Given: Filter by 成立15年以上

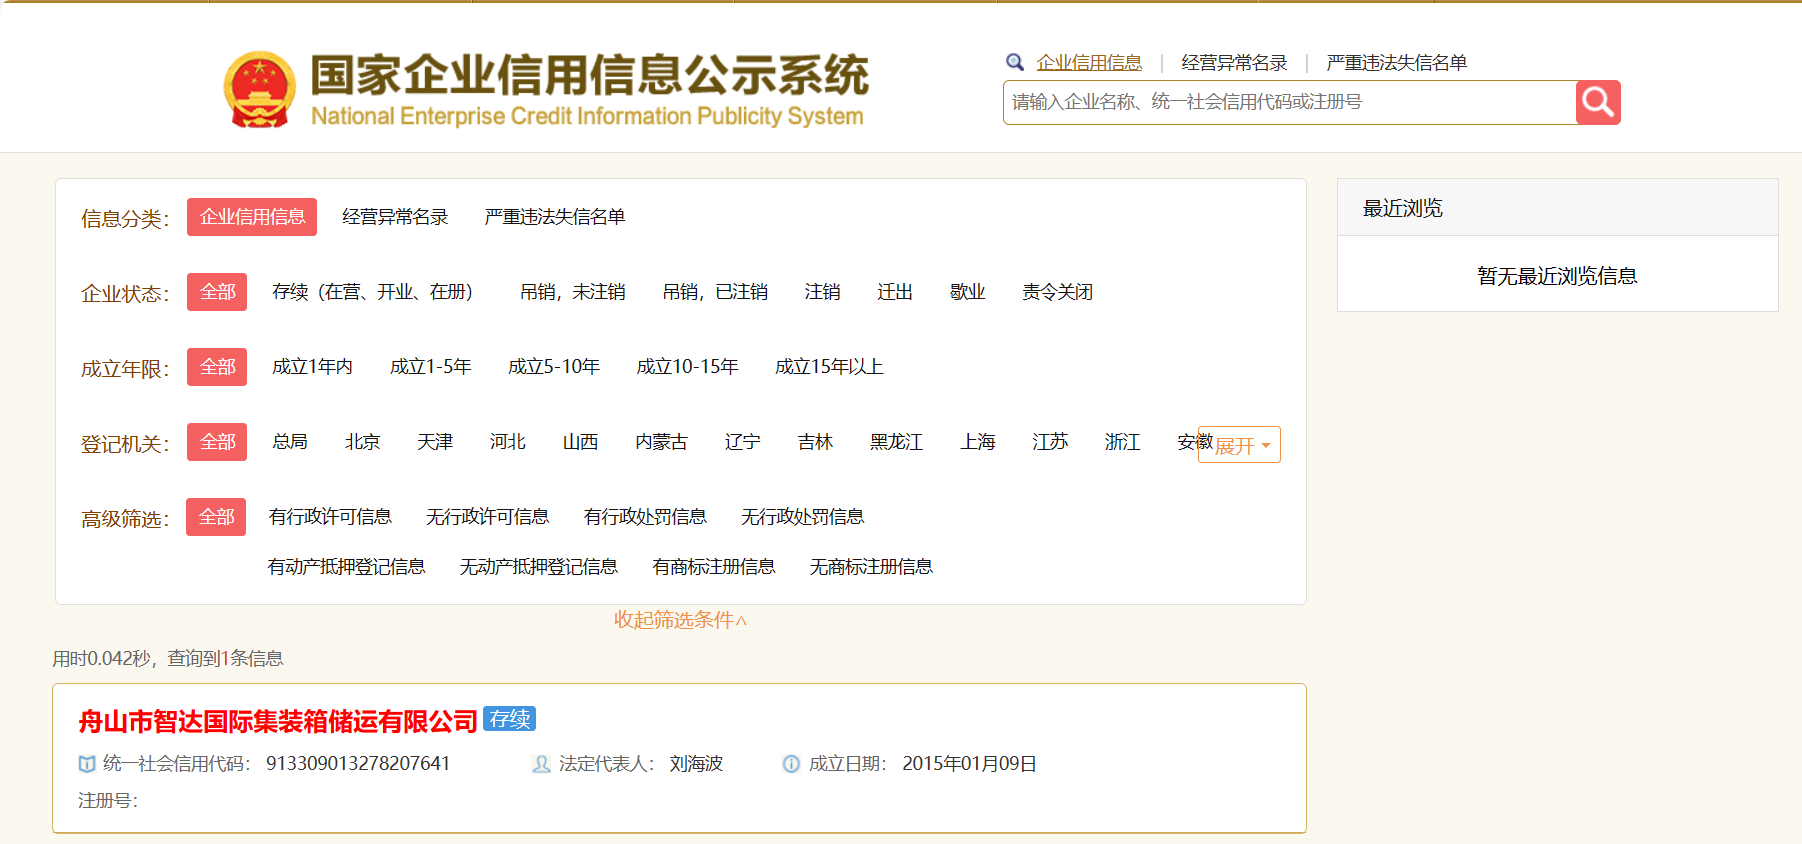Looking at the screenshot, I should point(829,367).
